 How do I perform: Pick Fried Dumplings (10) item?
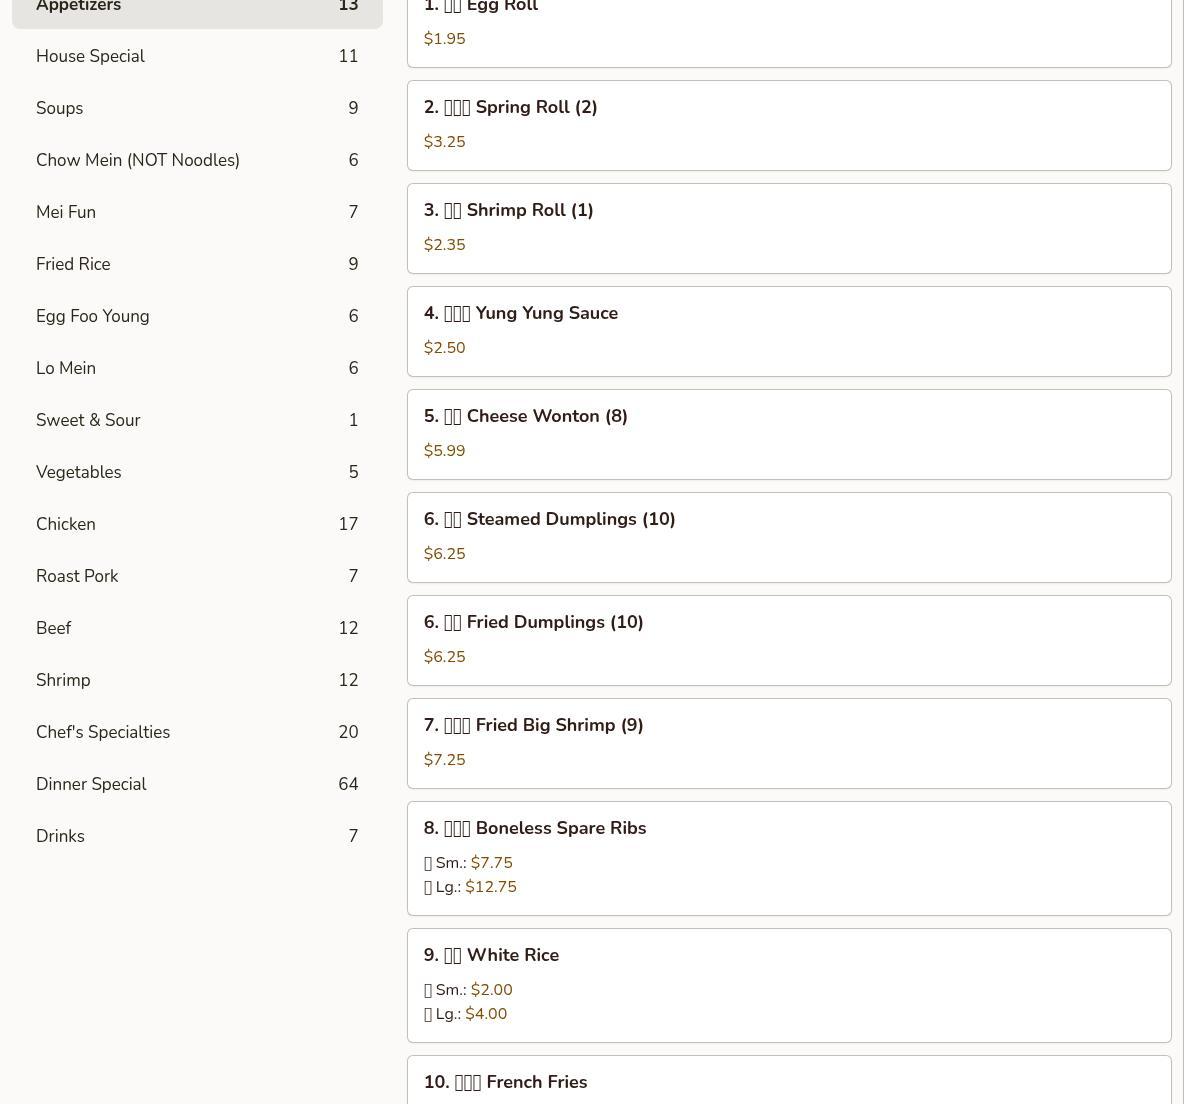click(x=789, y=640)
